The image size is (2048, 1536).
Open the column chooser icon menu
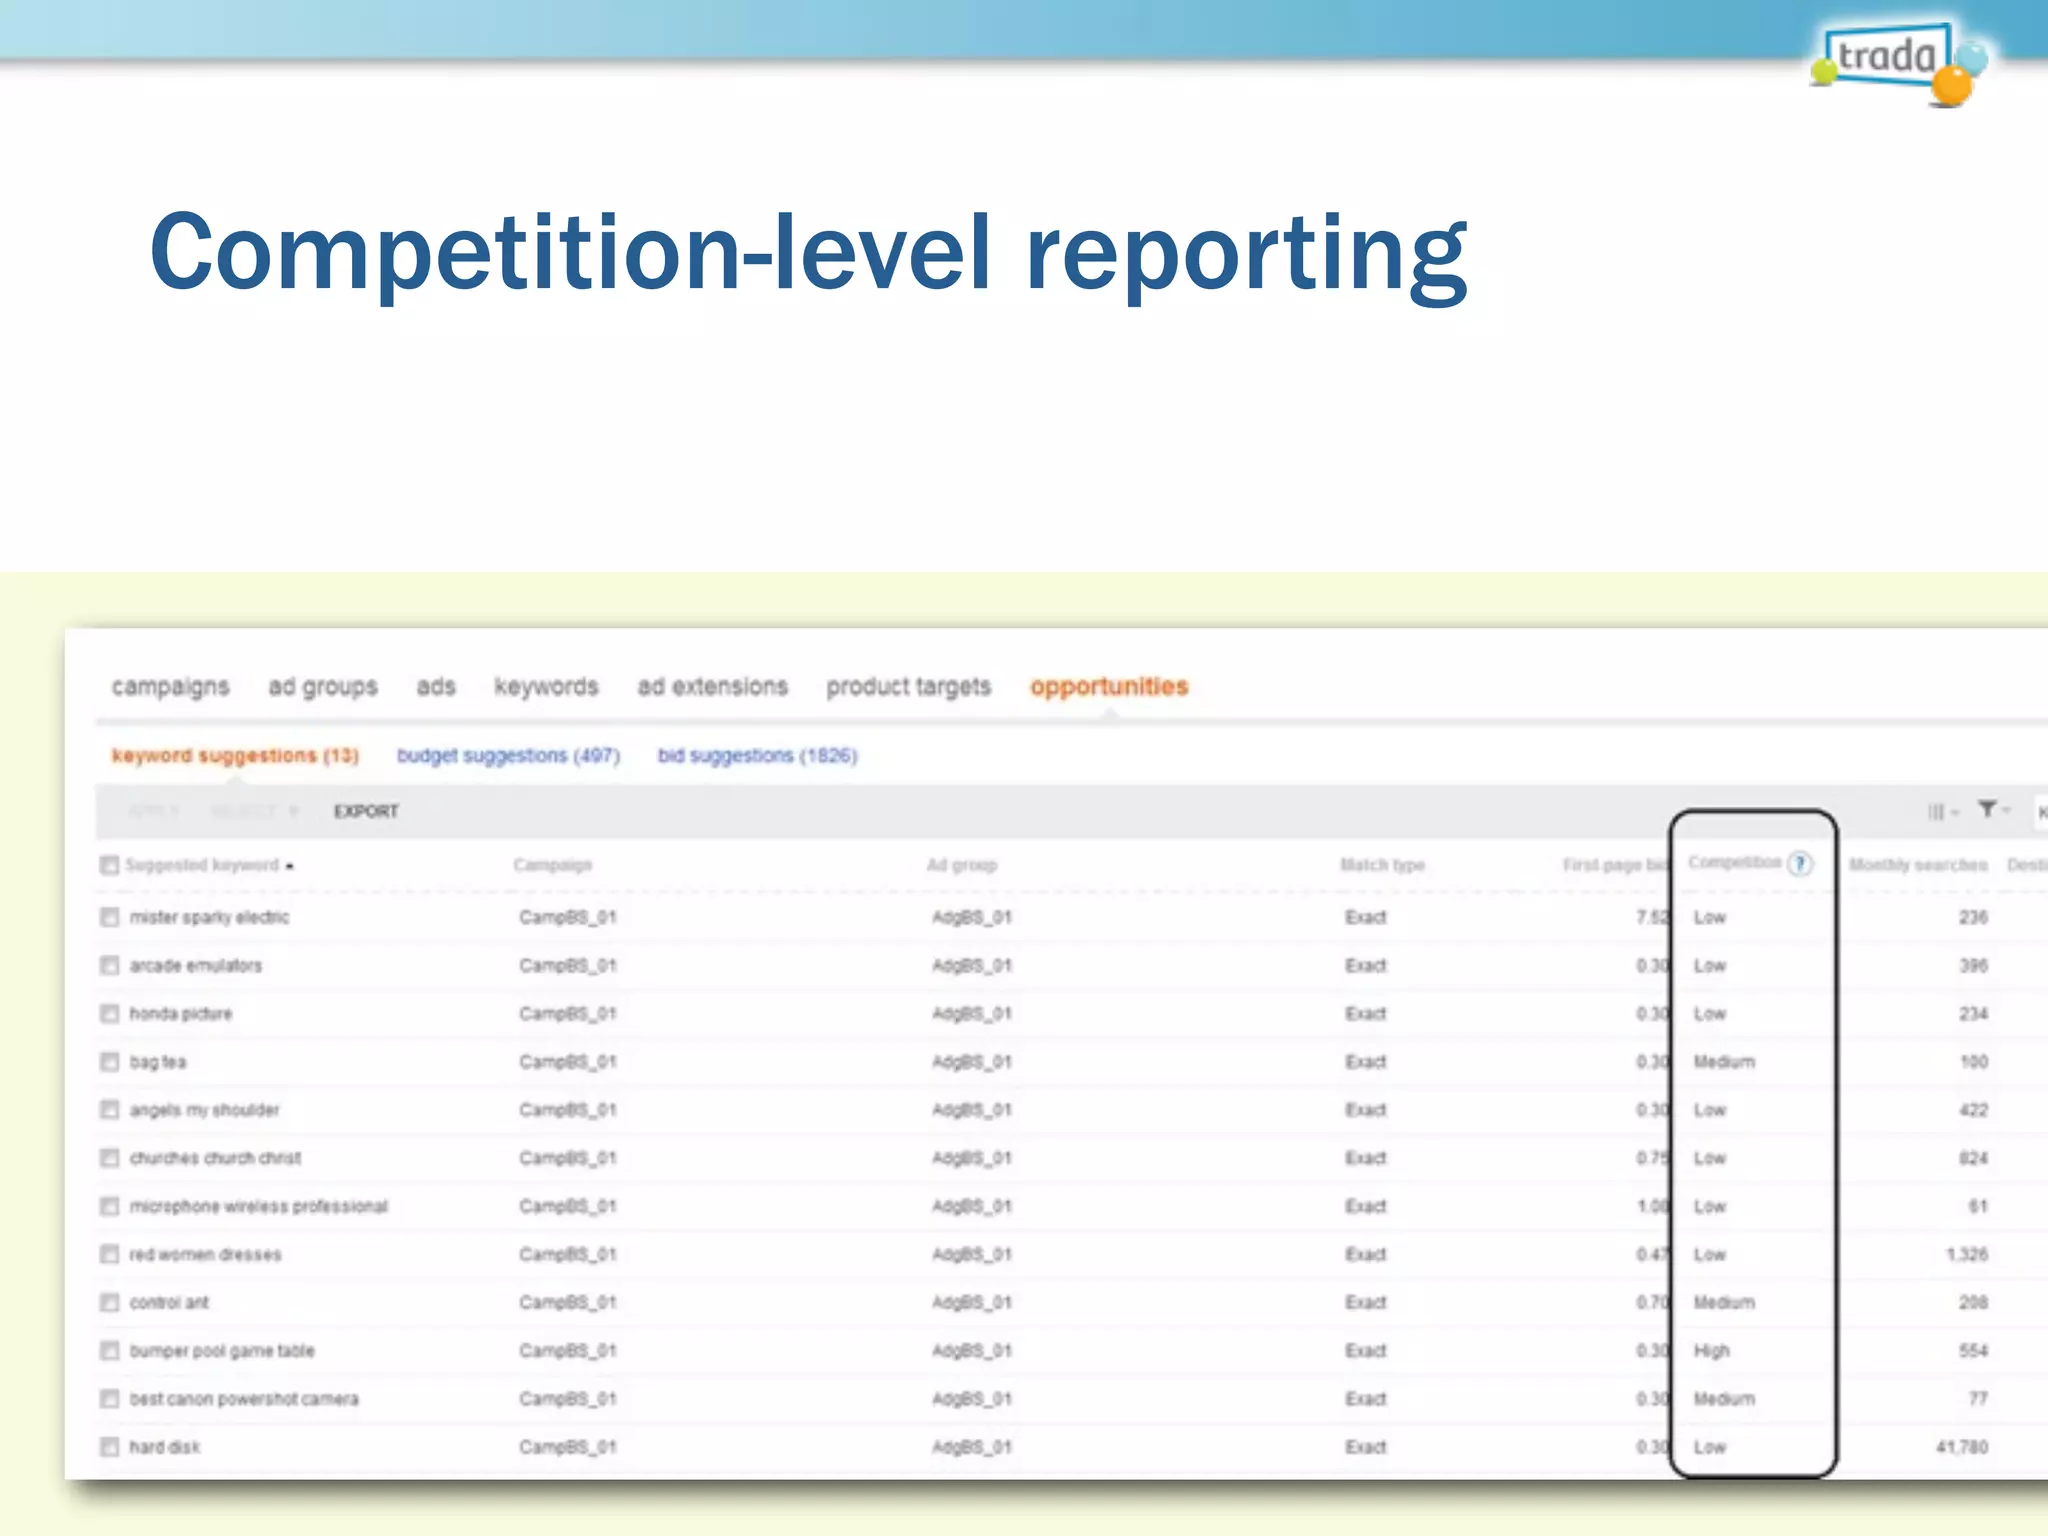click(1942, 811)
